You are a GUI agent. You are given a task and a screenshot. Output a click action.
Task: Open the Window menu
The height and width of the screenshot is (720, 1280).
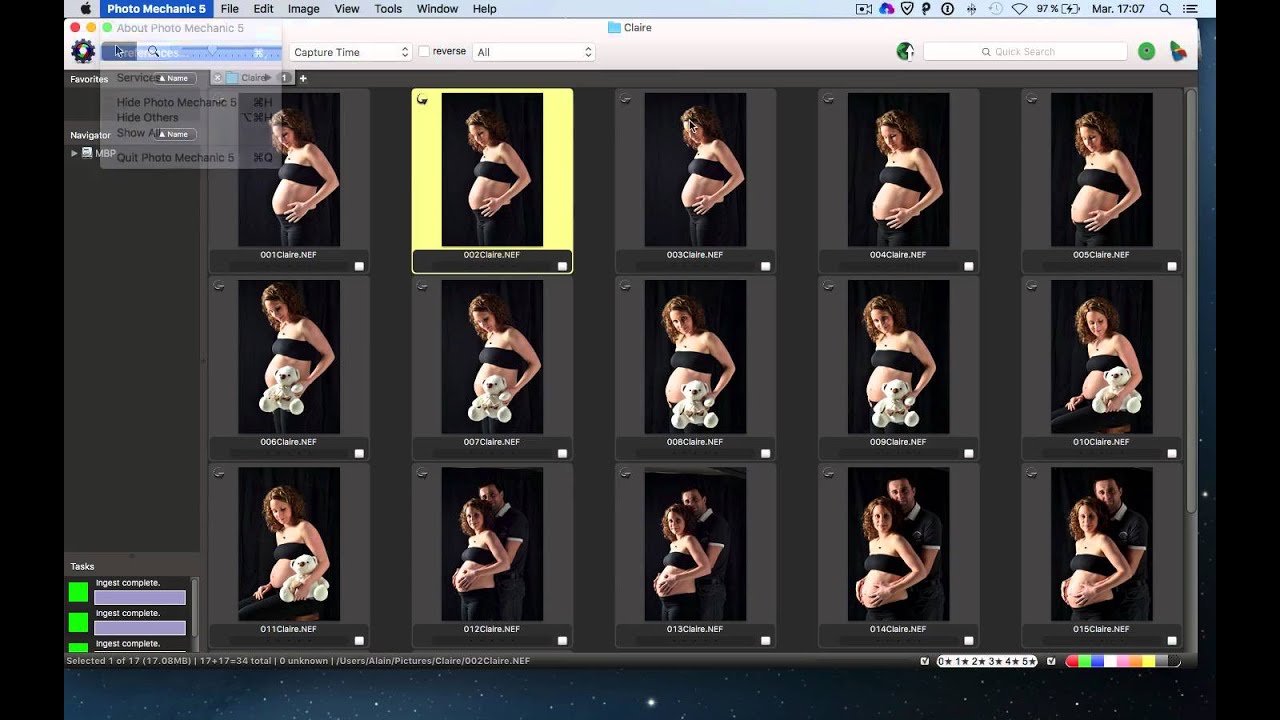click(x=437, y=9)
